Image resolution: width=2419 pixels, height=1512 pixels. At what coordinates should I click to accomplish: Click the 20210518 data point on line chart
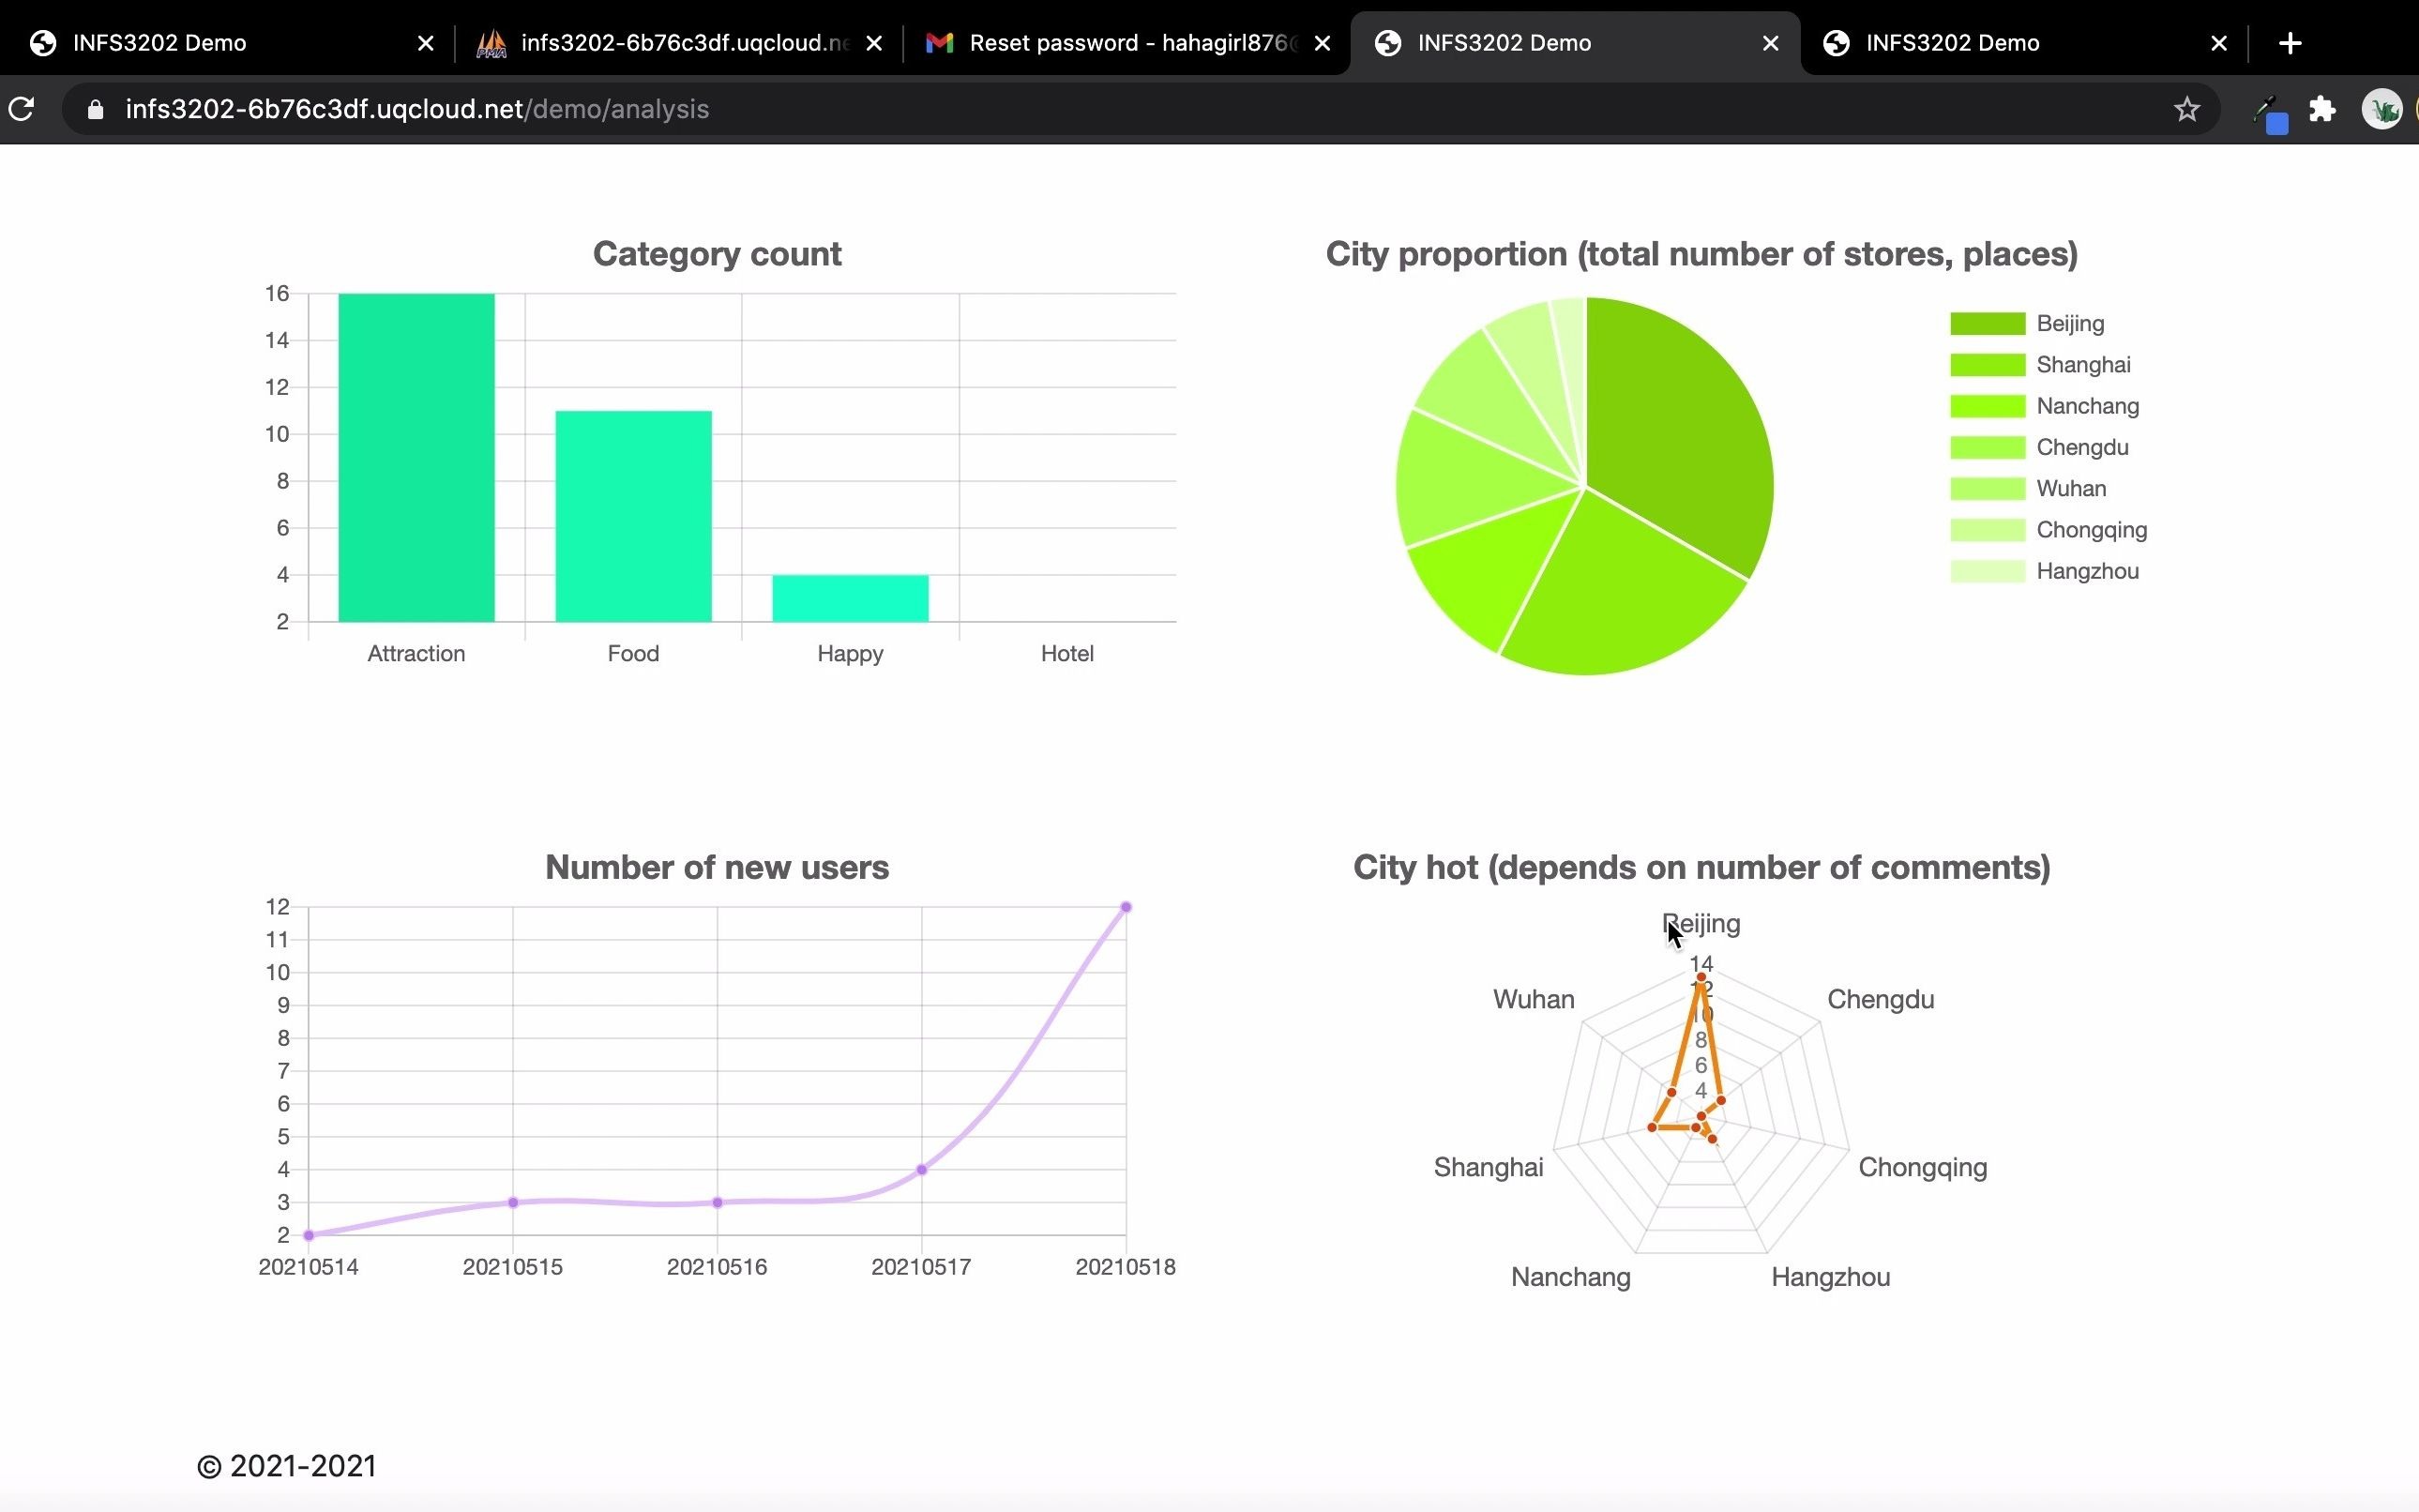coord(1126,907)
